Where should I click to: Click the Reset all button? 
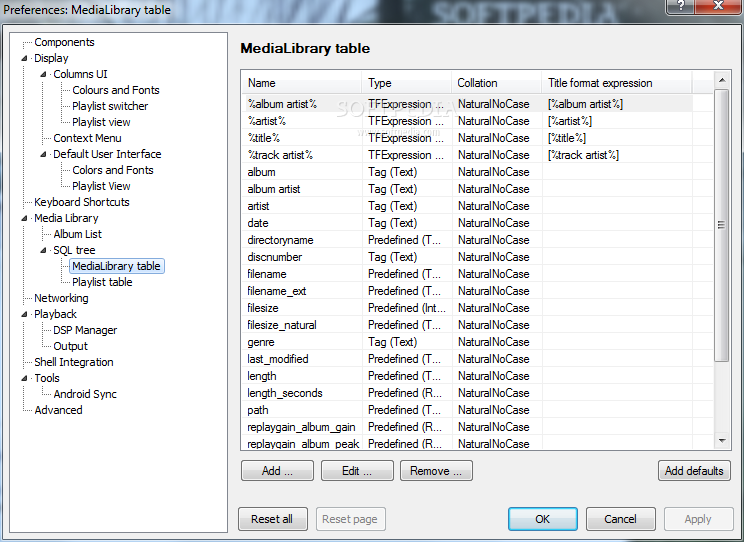tap(272, 519)
